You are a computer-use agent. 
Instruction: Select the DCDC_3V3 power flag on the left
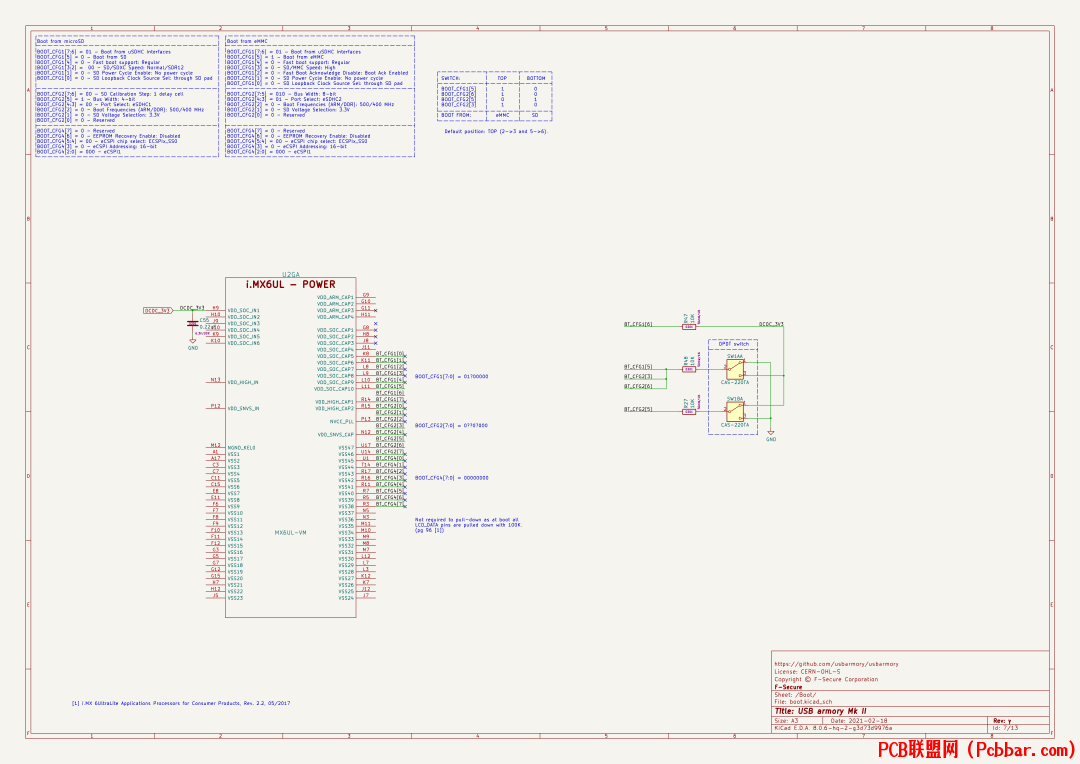(x=157, y=311)
